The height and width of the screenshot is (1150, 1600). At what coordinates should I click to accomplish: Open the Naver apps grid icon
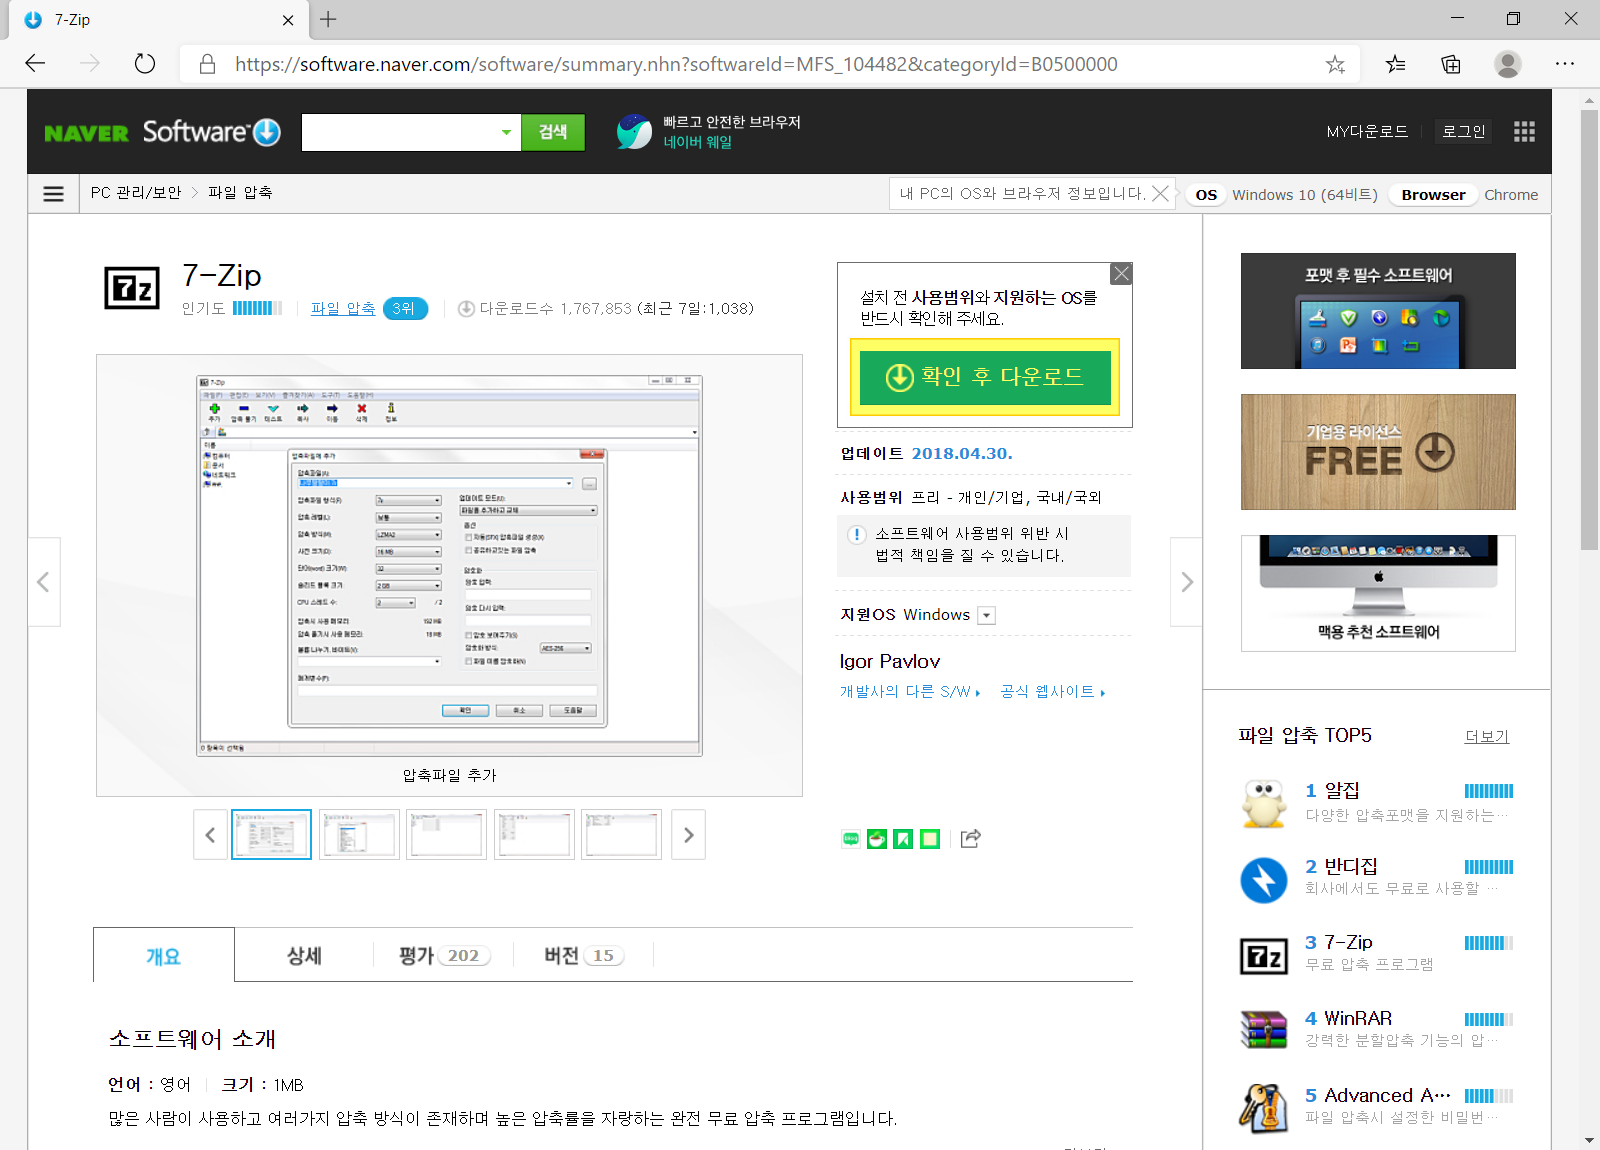click(1524, 132)
